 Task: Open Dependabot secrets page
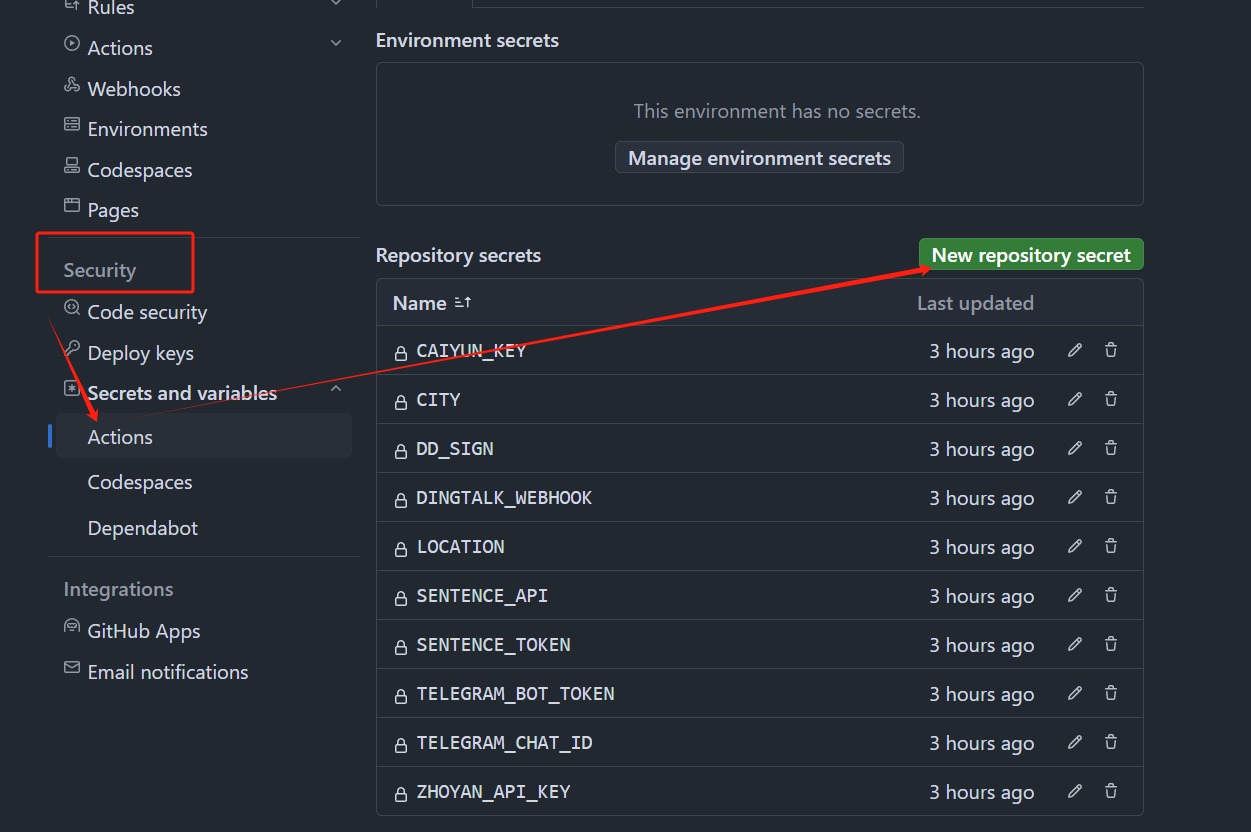[143, 528]
